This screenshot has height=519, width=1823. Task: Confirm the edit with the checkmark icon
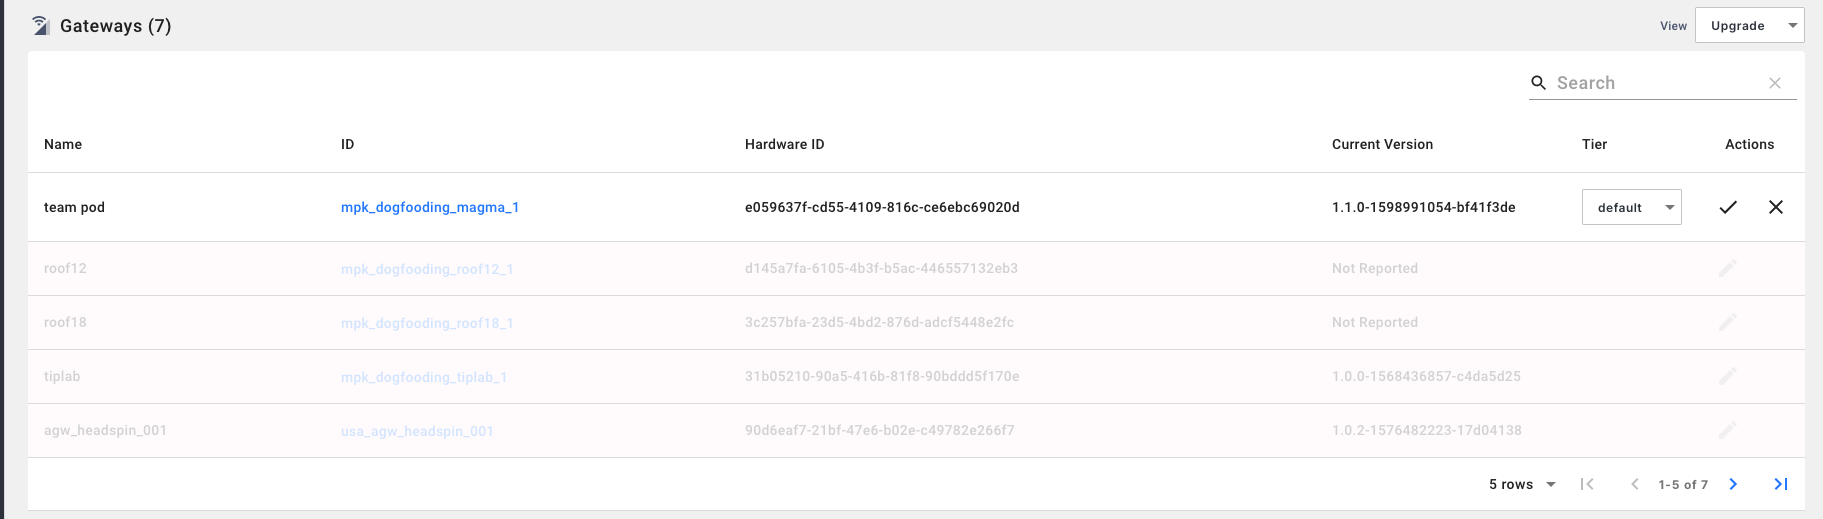click(x=1728, y=207)
